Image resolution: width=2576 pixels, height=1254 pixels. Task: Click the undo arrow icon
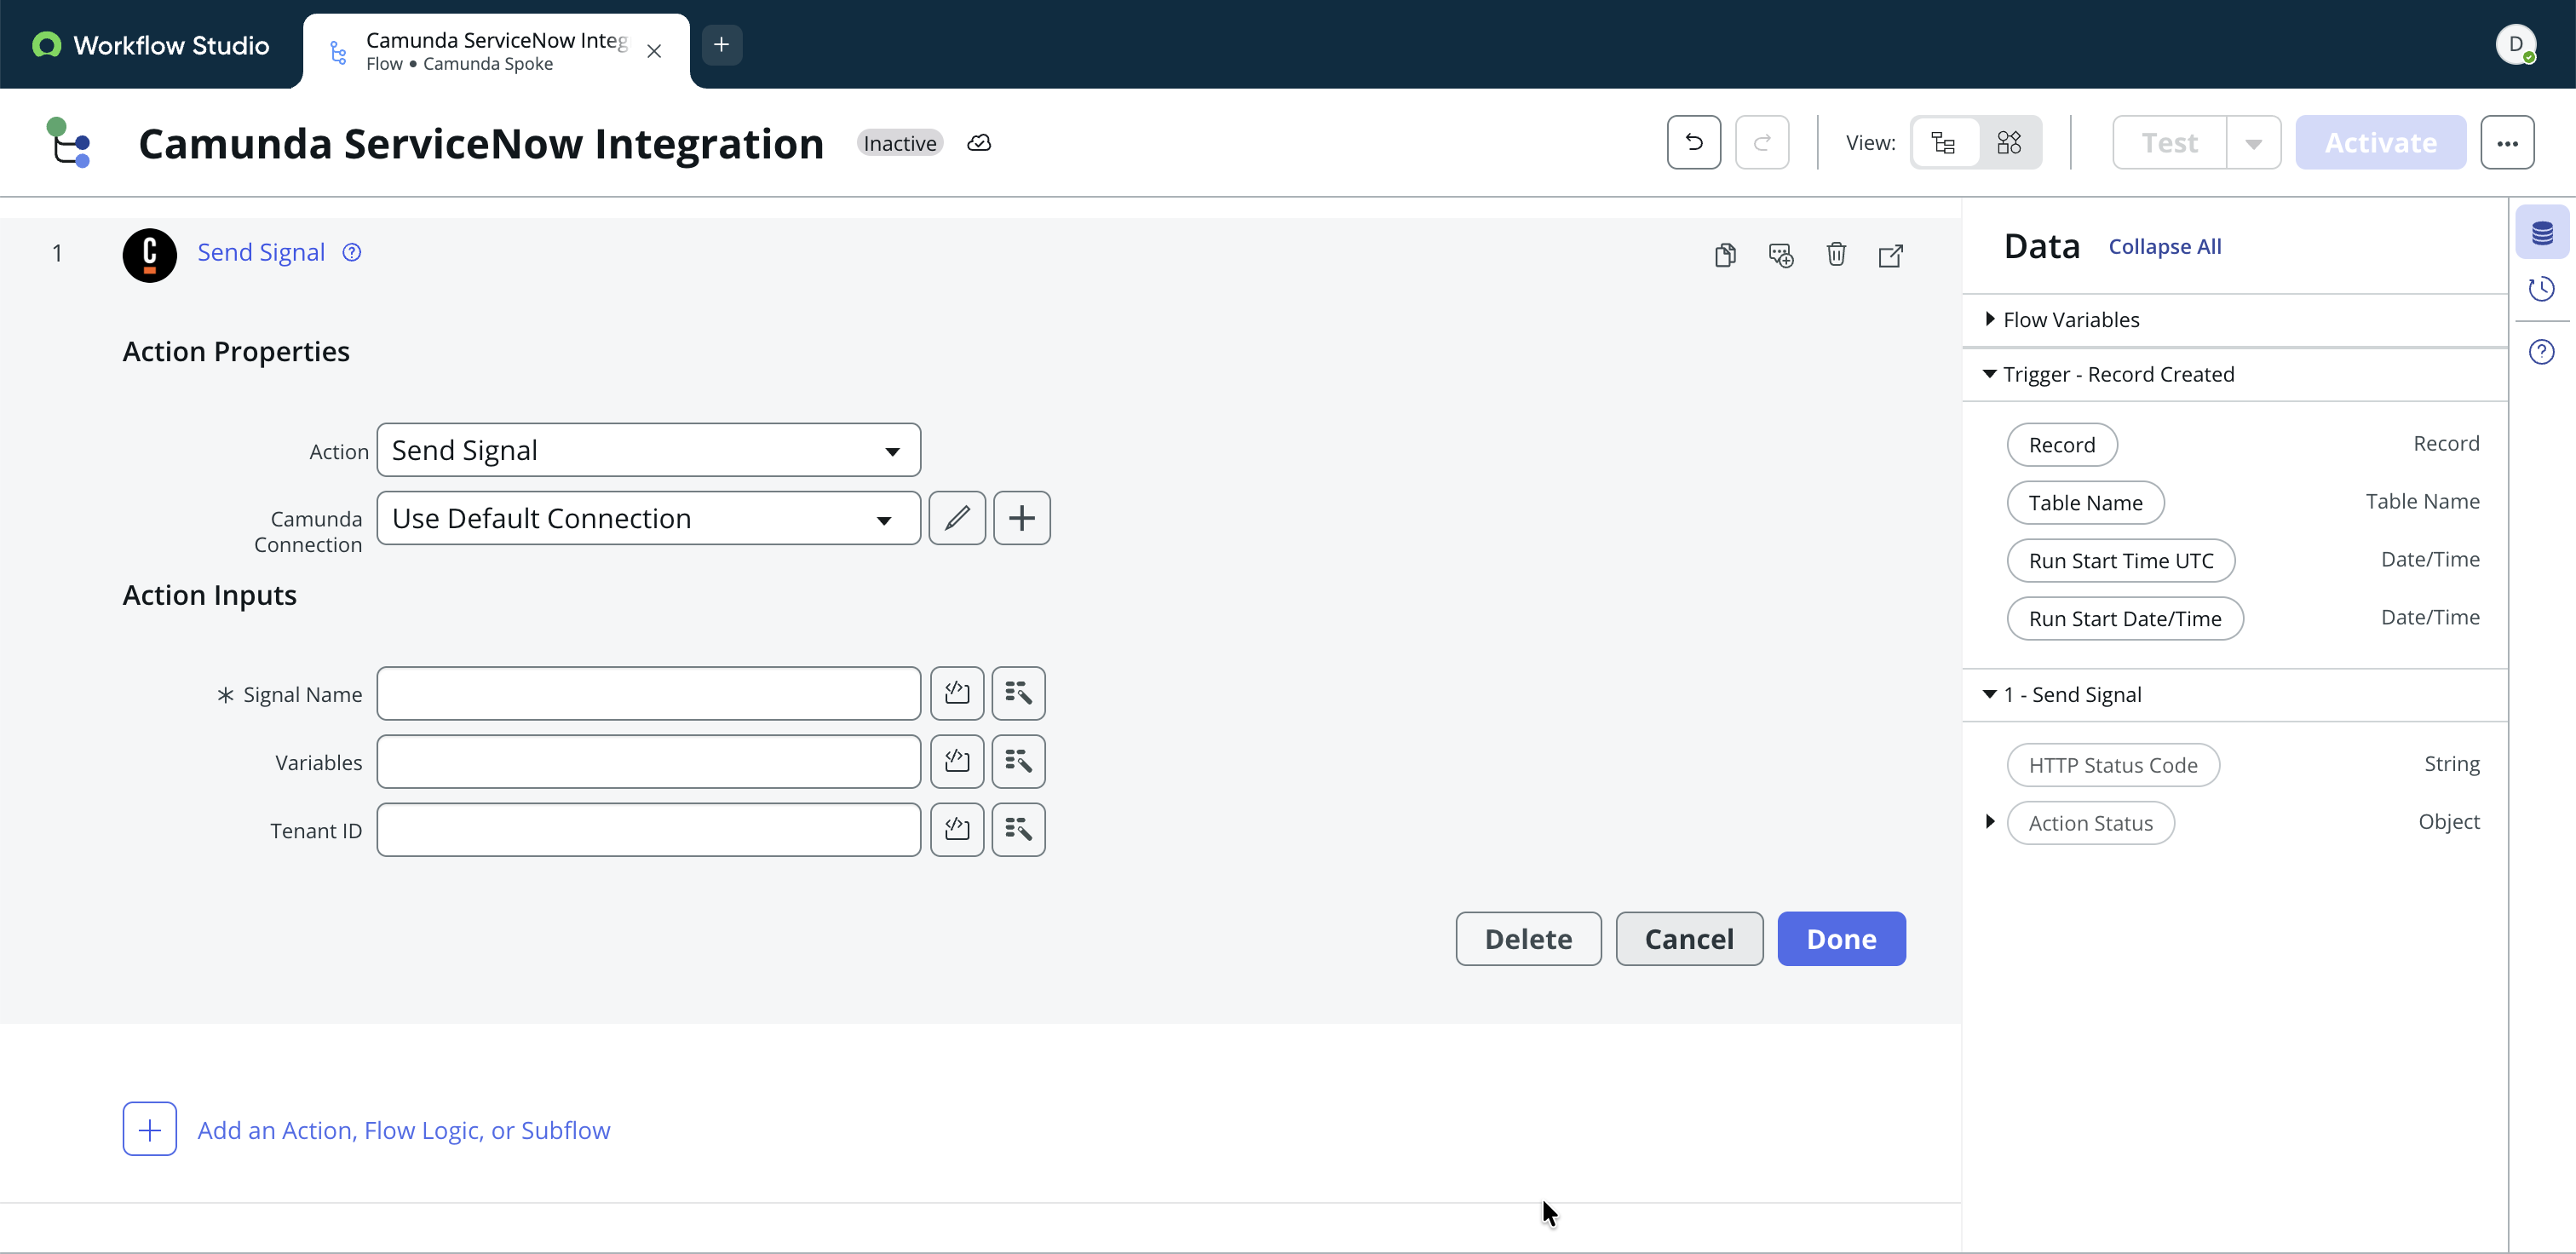click(1693, 143)
